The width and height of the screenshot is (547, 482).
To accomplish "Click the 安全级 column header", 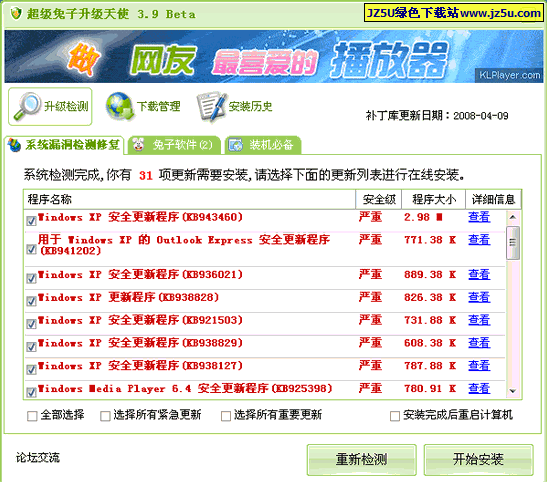I will point(379,199).
